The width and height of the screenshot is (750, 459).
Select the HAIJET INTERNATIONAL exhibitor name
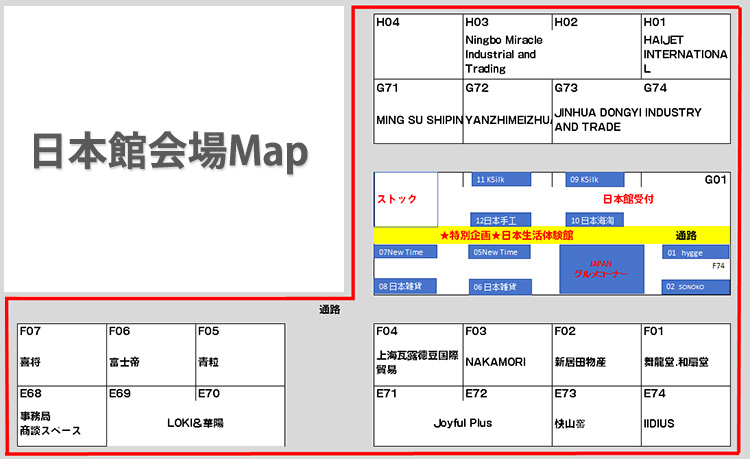click(685, 55)
